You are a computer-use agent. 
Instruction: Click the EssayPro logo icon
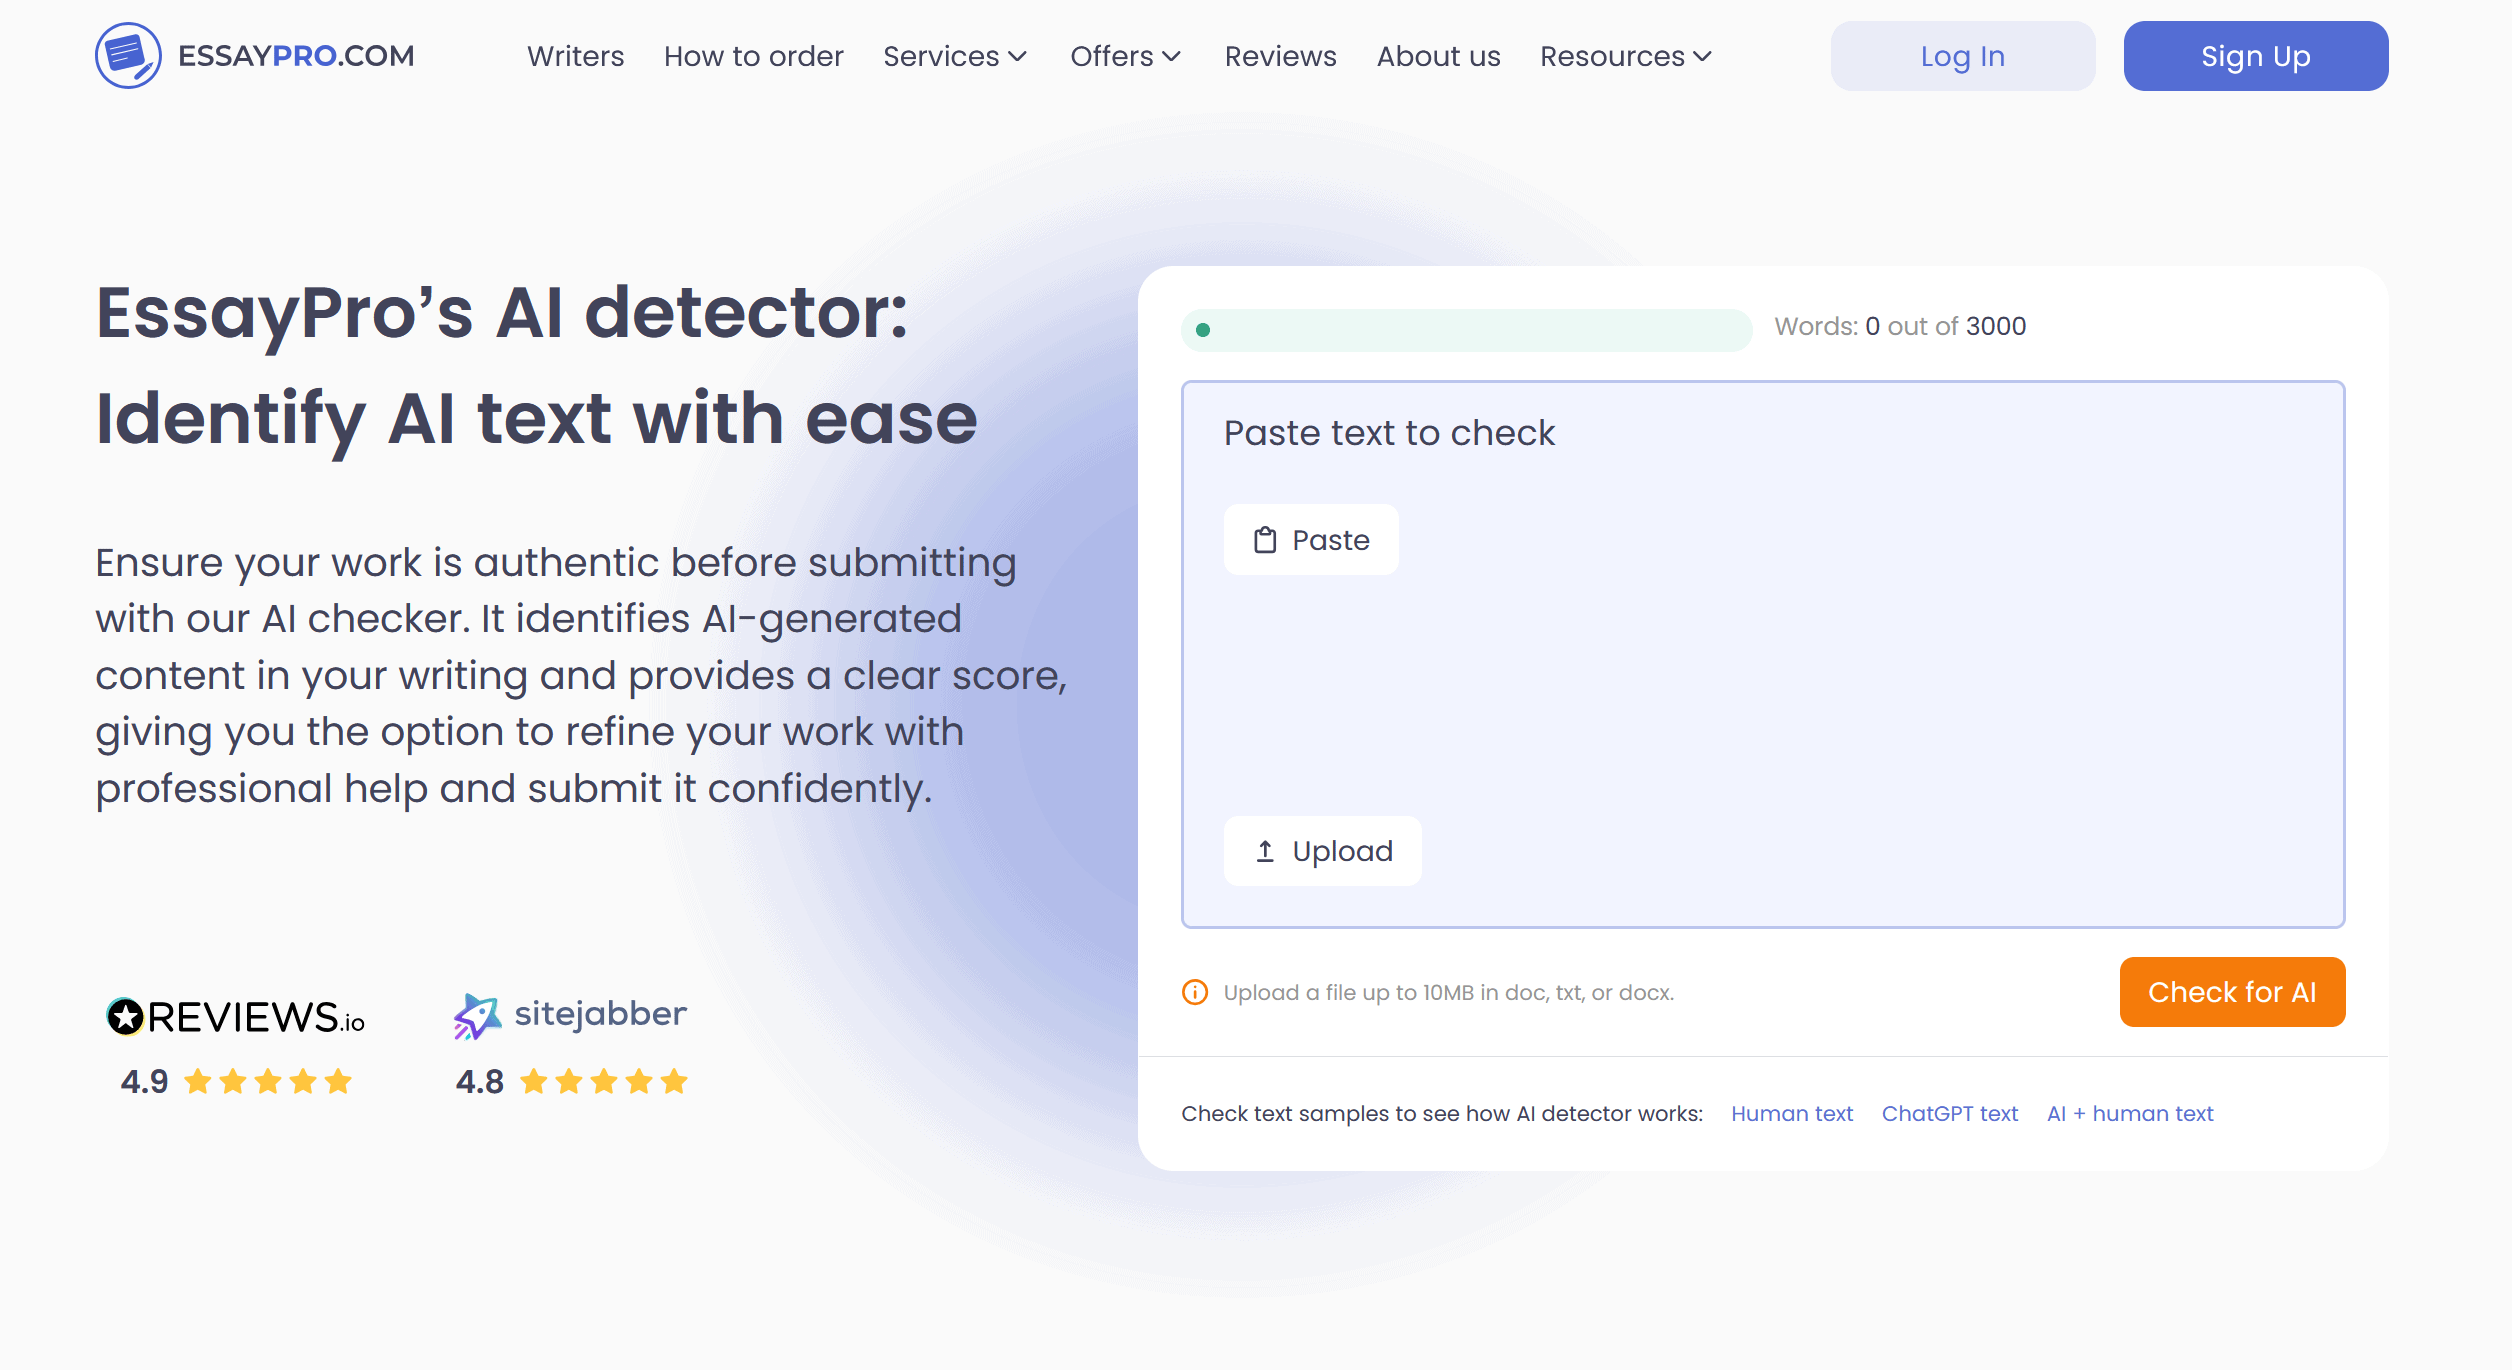coord(128,56)
